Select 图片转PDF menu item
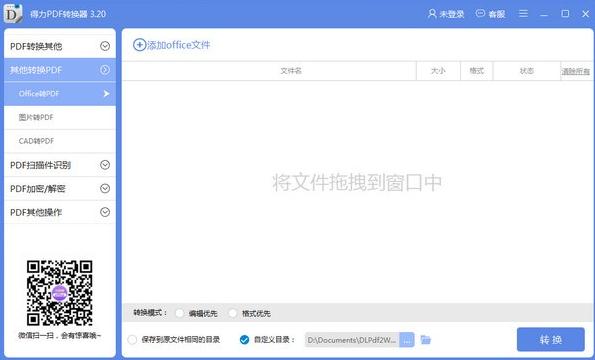 click(60, 117)
